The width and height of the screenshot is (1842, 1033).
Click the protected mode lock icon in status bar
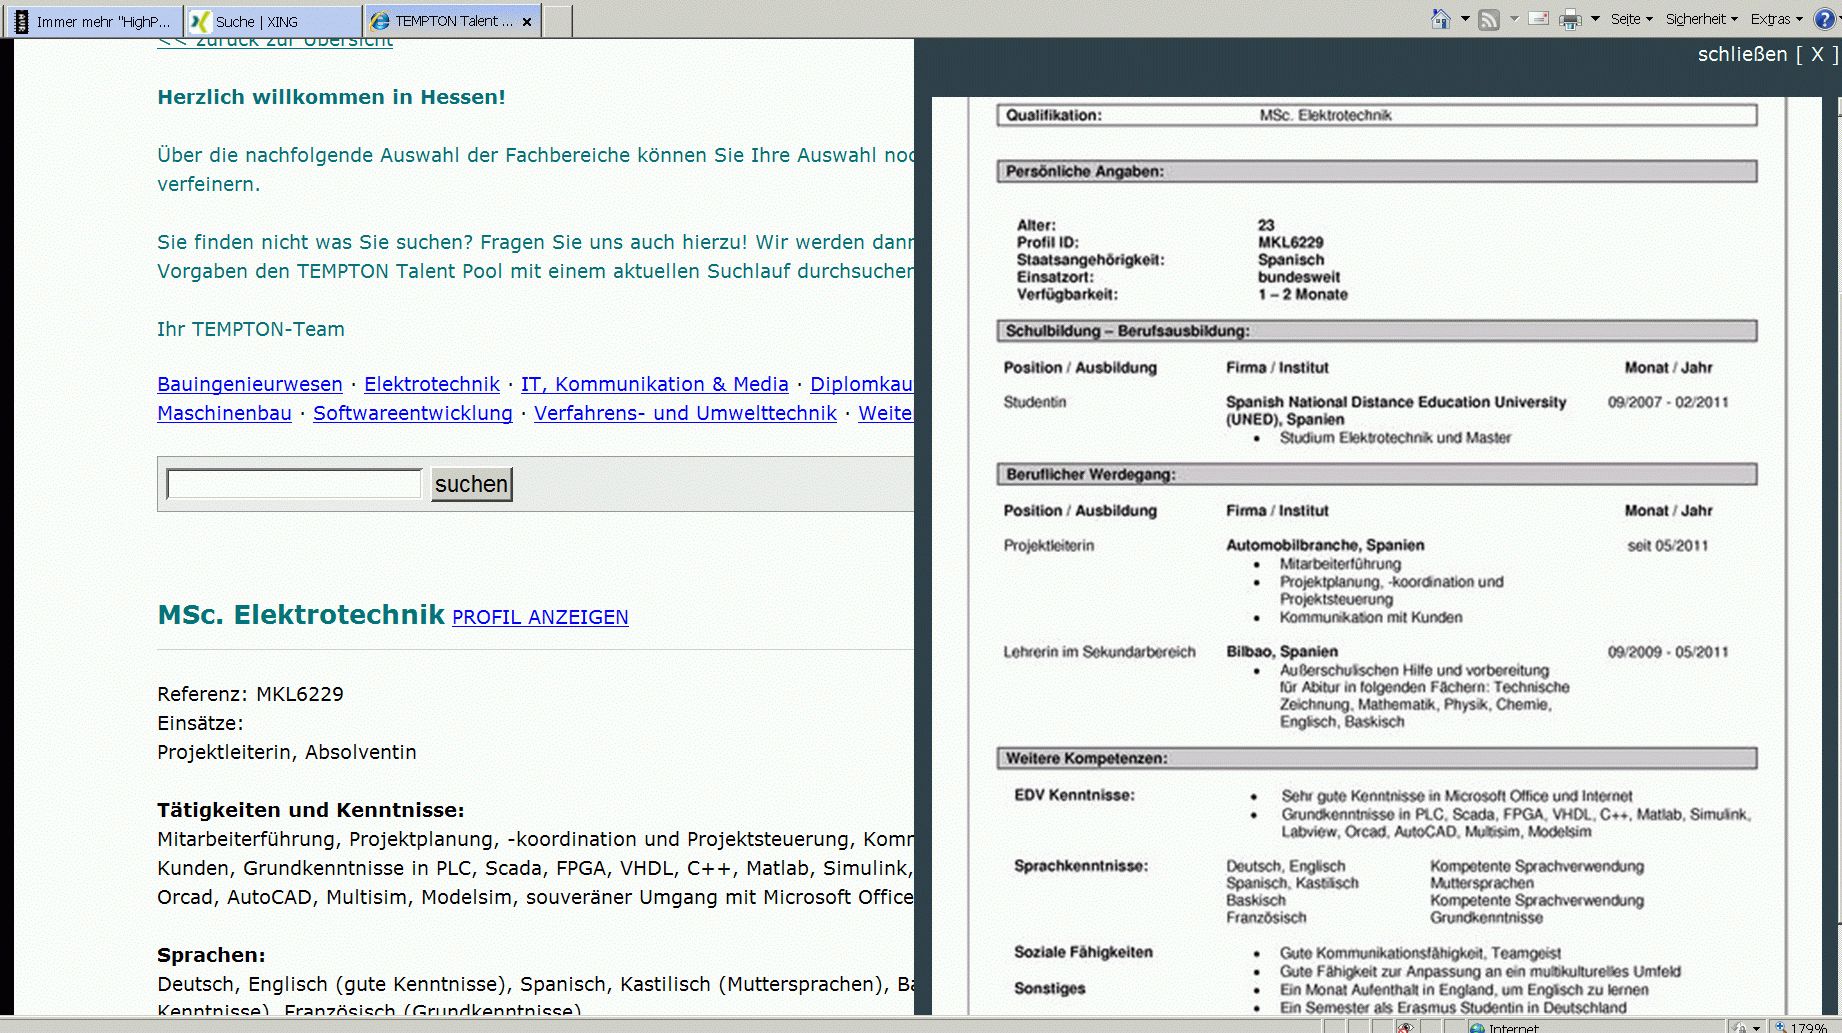point(1740,1027)
